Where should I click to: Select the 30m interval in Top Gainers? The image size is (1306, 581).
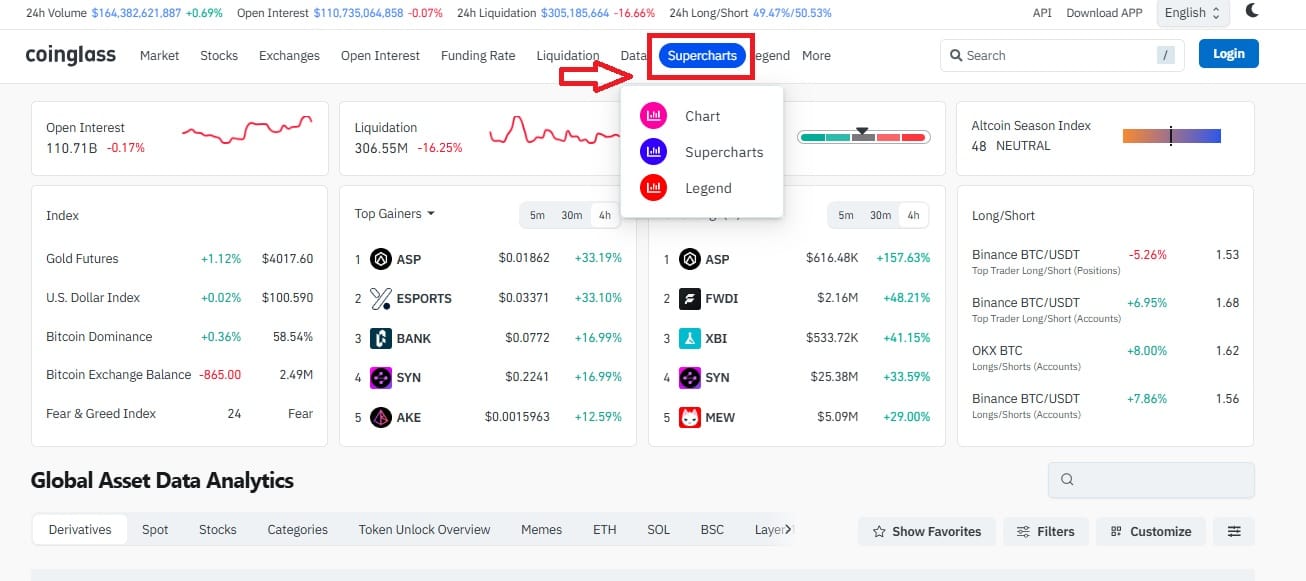click(x=571, y=215)
